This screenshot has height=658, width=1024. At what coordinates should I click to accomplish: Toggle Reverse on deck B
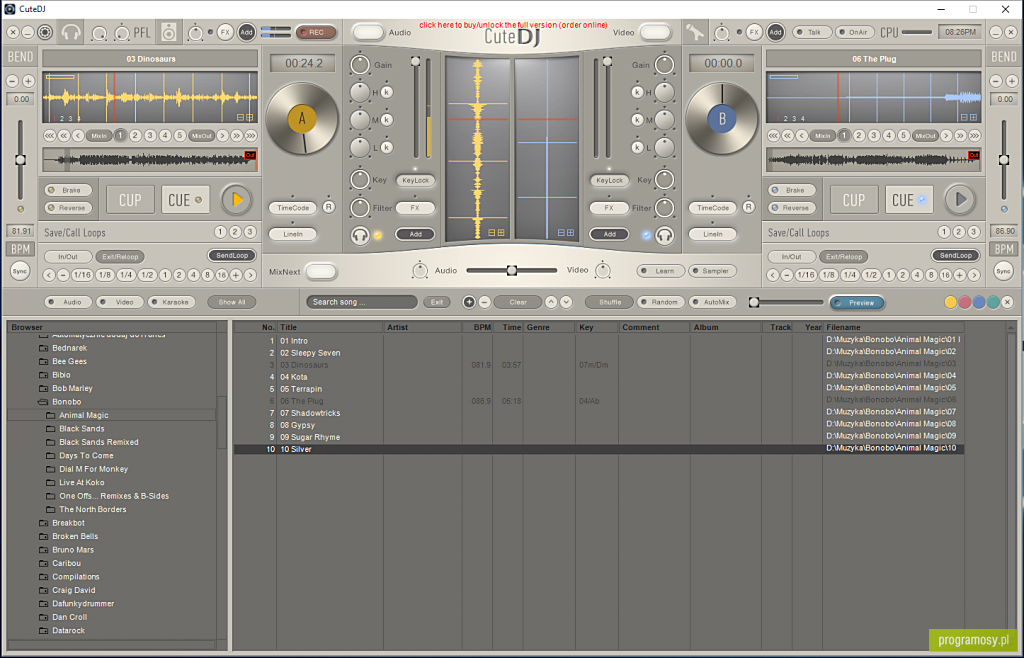point(792,208)
